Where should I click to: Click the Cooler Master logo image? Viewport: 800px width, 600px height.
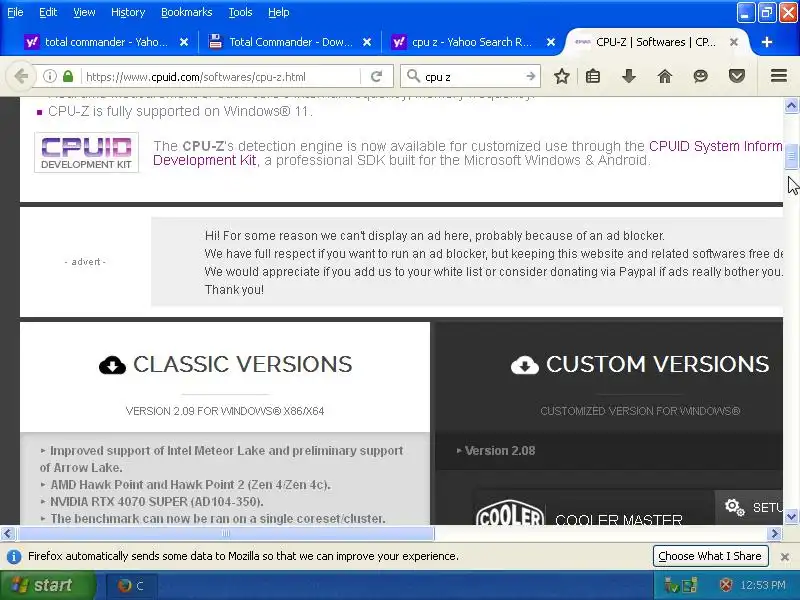pyautogui.click(x=510, y=512)
